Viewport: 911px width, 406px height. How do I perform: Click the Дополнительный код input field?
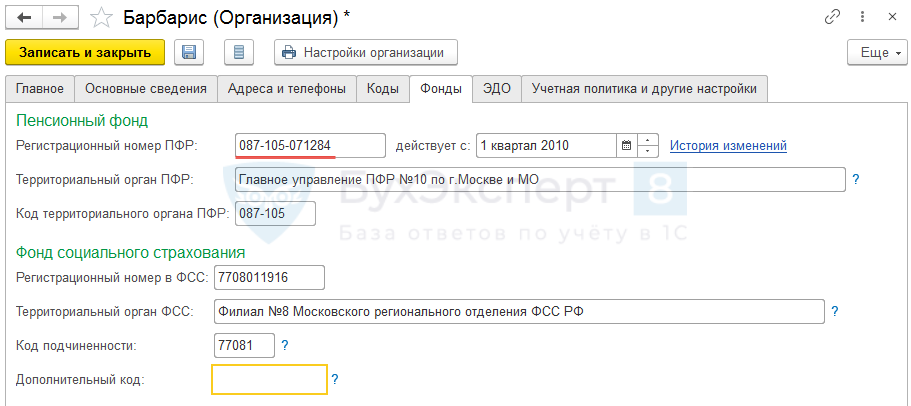coord(269,380)
